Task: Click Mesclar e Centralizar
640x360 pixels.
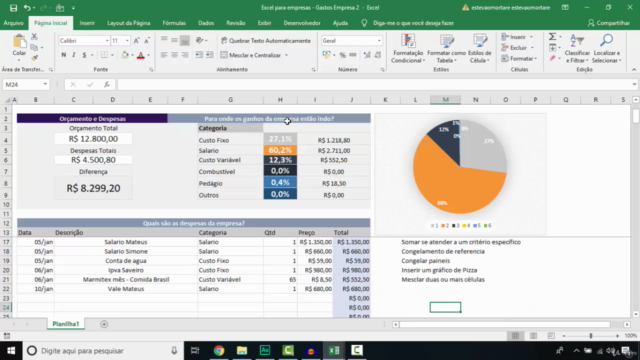Action: [x=251, y=55]
